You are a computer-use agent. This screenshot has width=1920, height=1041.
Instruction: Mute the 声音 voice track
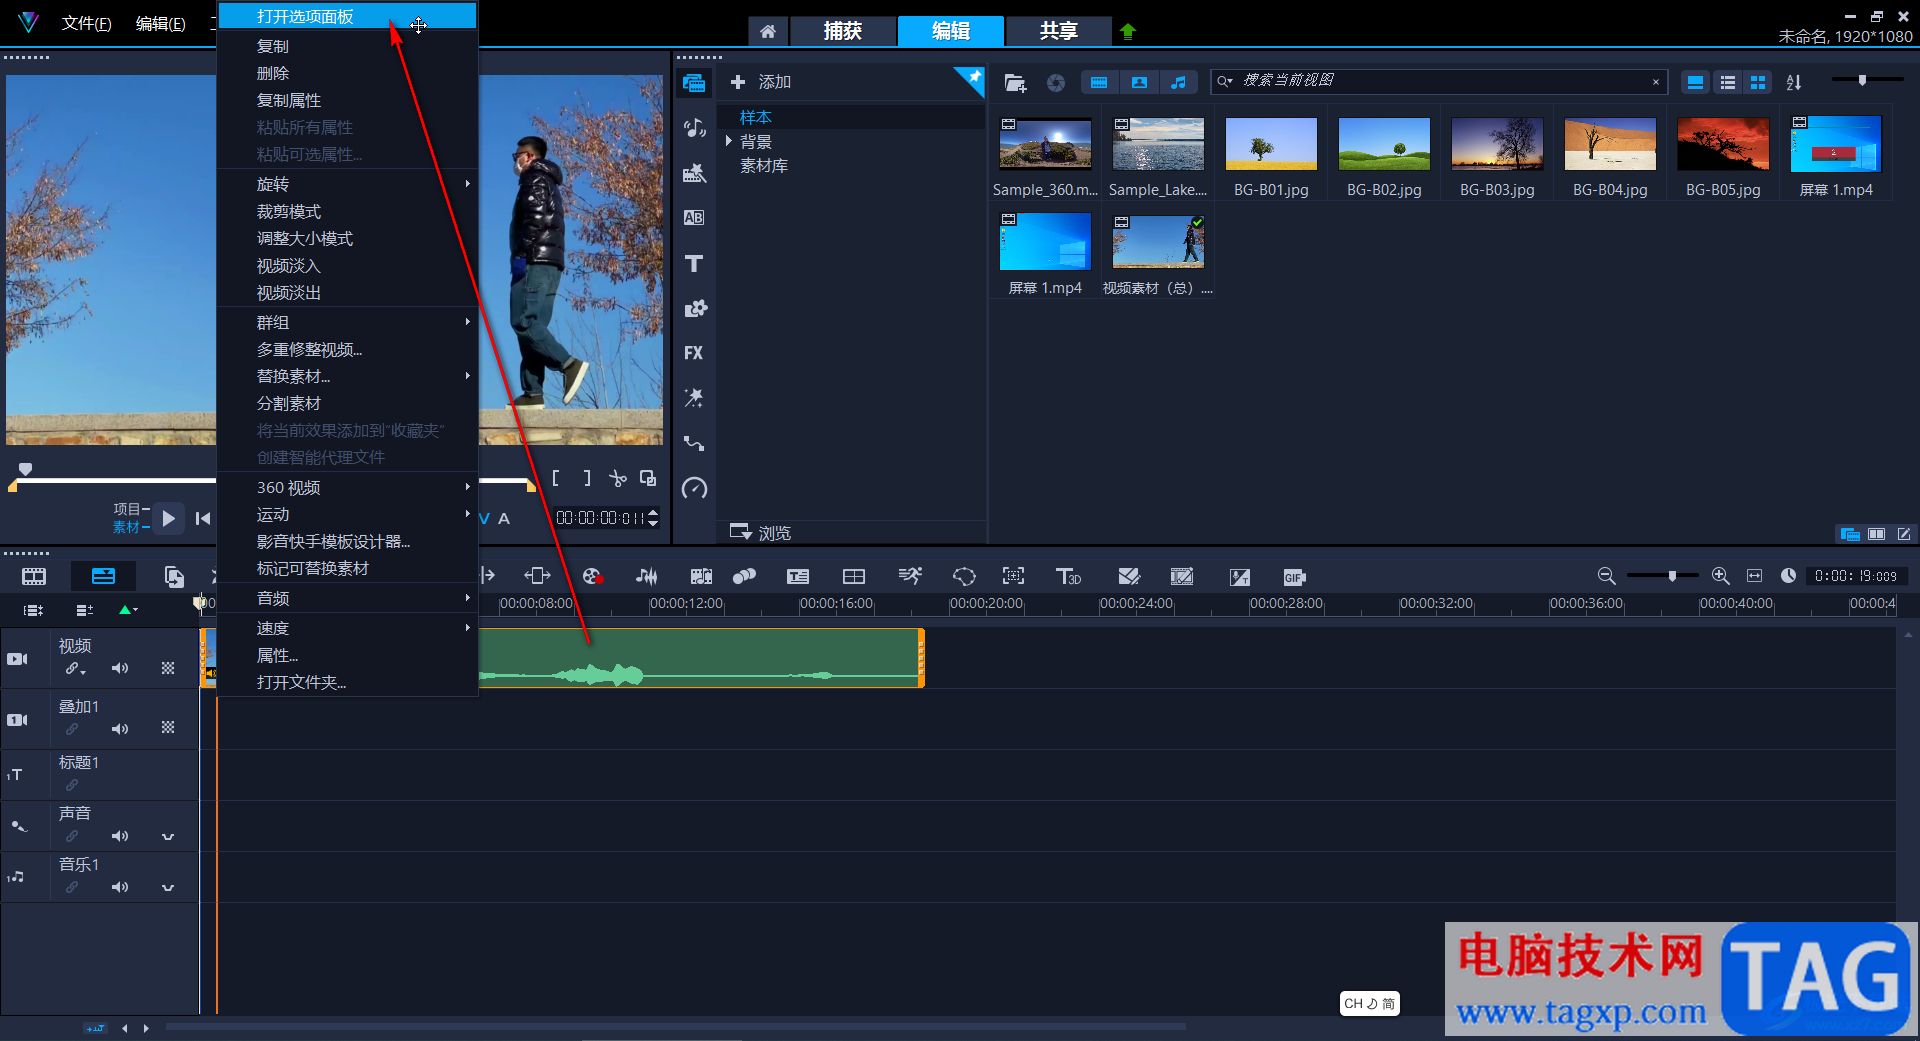pos(120,836)
